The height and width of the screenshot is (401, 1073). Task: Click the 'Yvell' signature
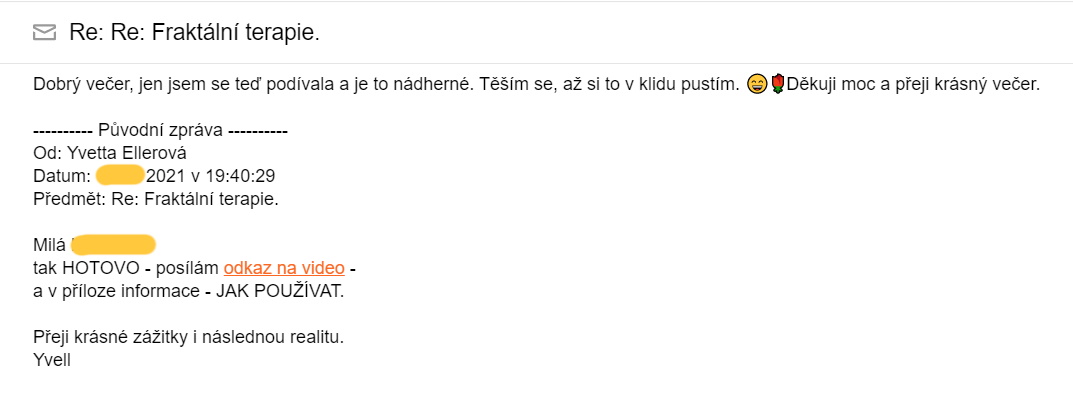(52, 359)
